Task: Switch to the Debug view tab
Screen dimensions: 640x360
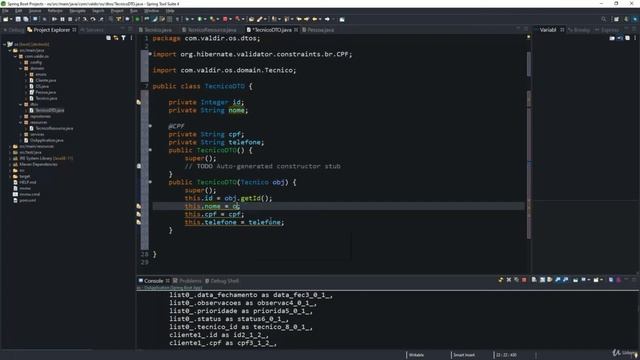Action: coord(13,30)
